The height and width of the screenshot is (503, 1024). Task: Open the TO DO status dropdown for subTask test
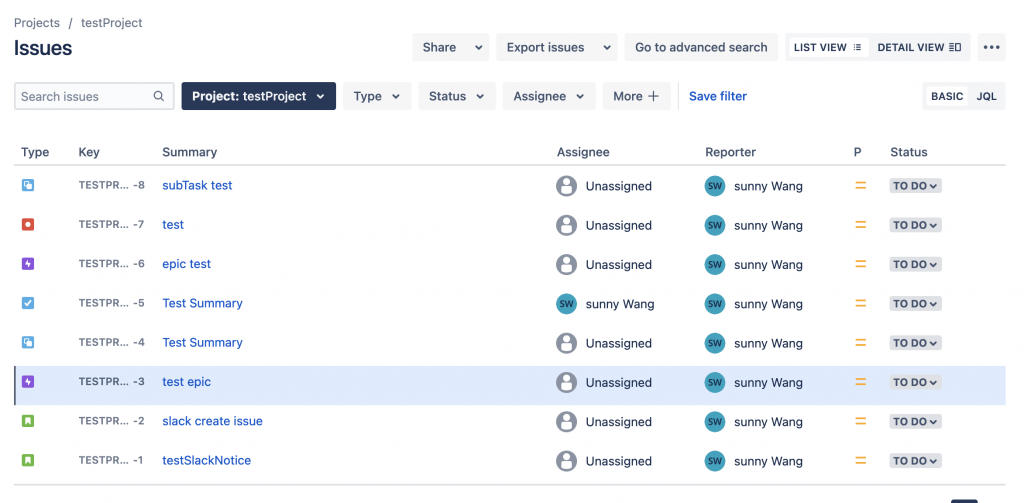916,186
